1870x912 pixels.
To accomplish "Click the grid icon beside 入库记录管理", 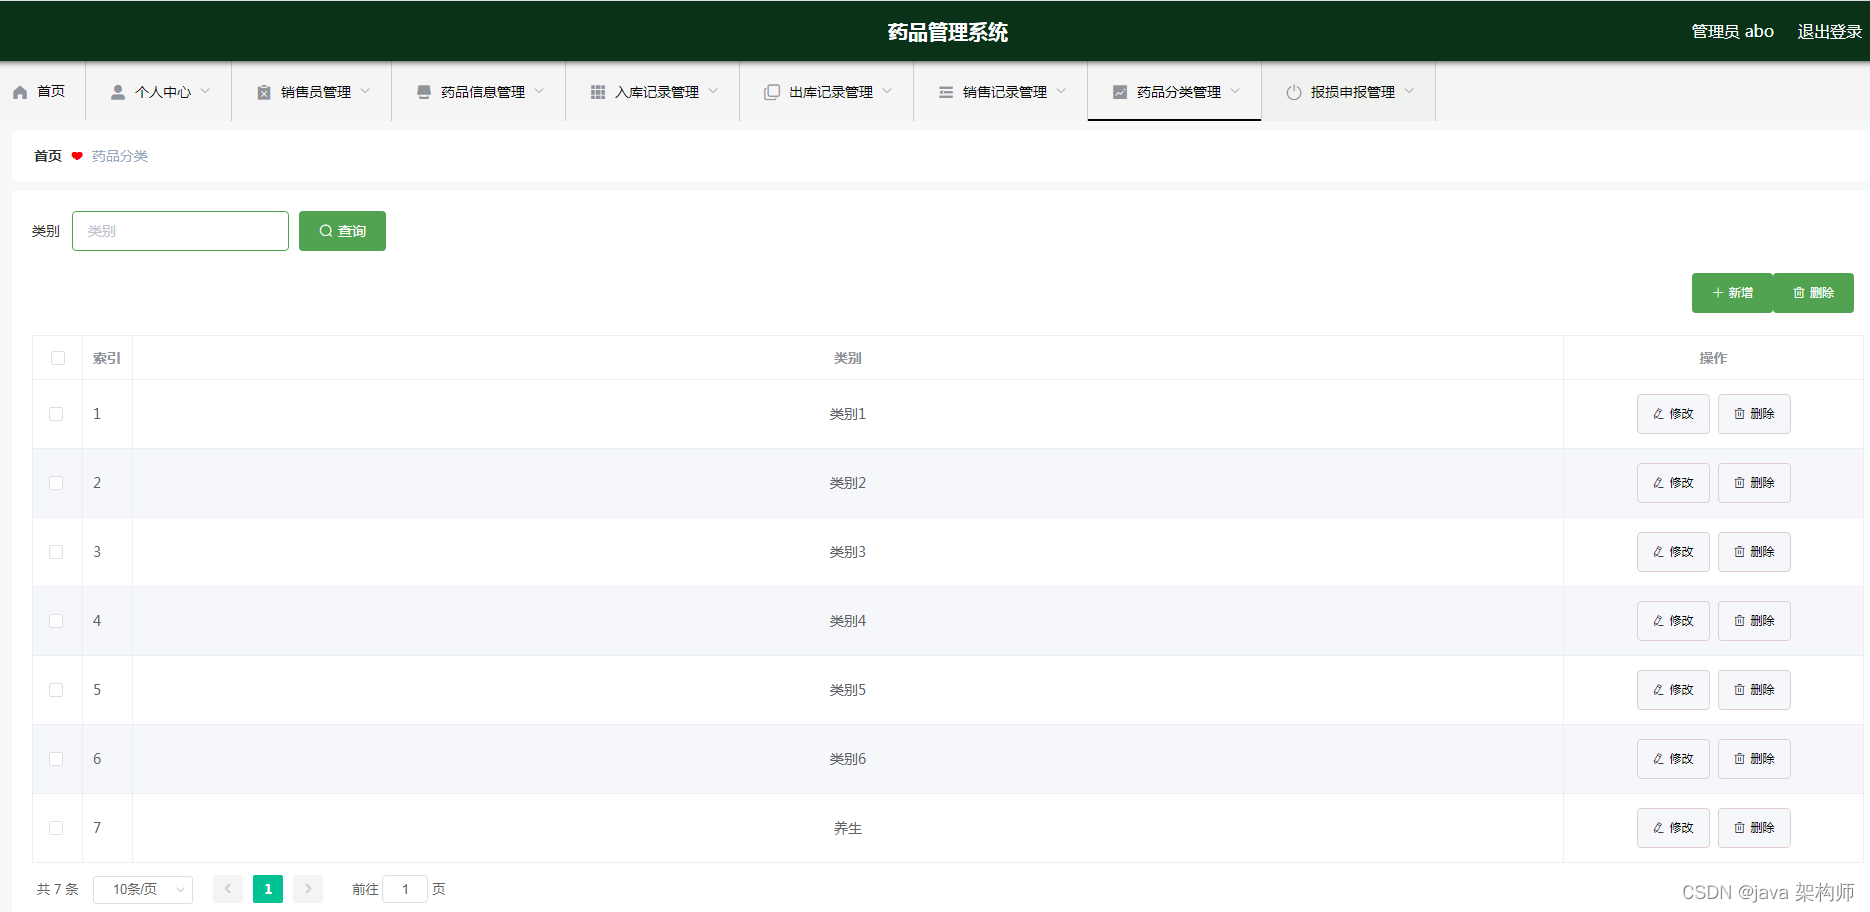I will [x=598, y=92].
